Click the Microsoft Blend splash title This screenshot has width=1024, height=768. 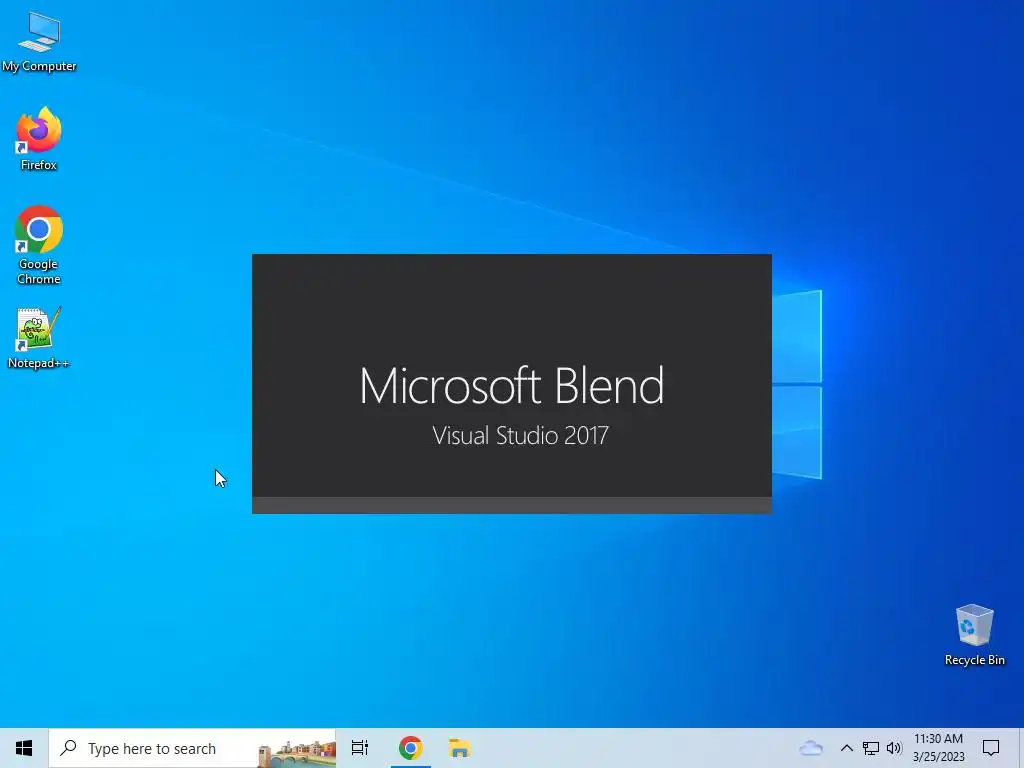(512, 385)
